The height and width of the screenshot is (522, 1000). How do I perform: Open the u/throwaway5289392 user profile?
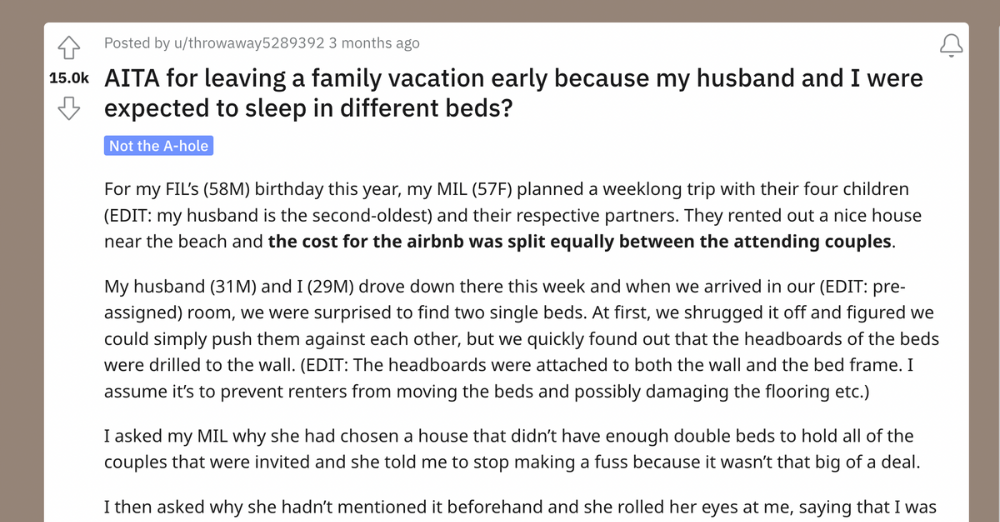point(249,43)
